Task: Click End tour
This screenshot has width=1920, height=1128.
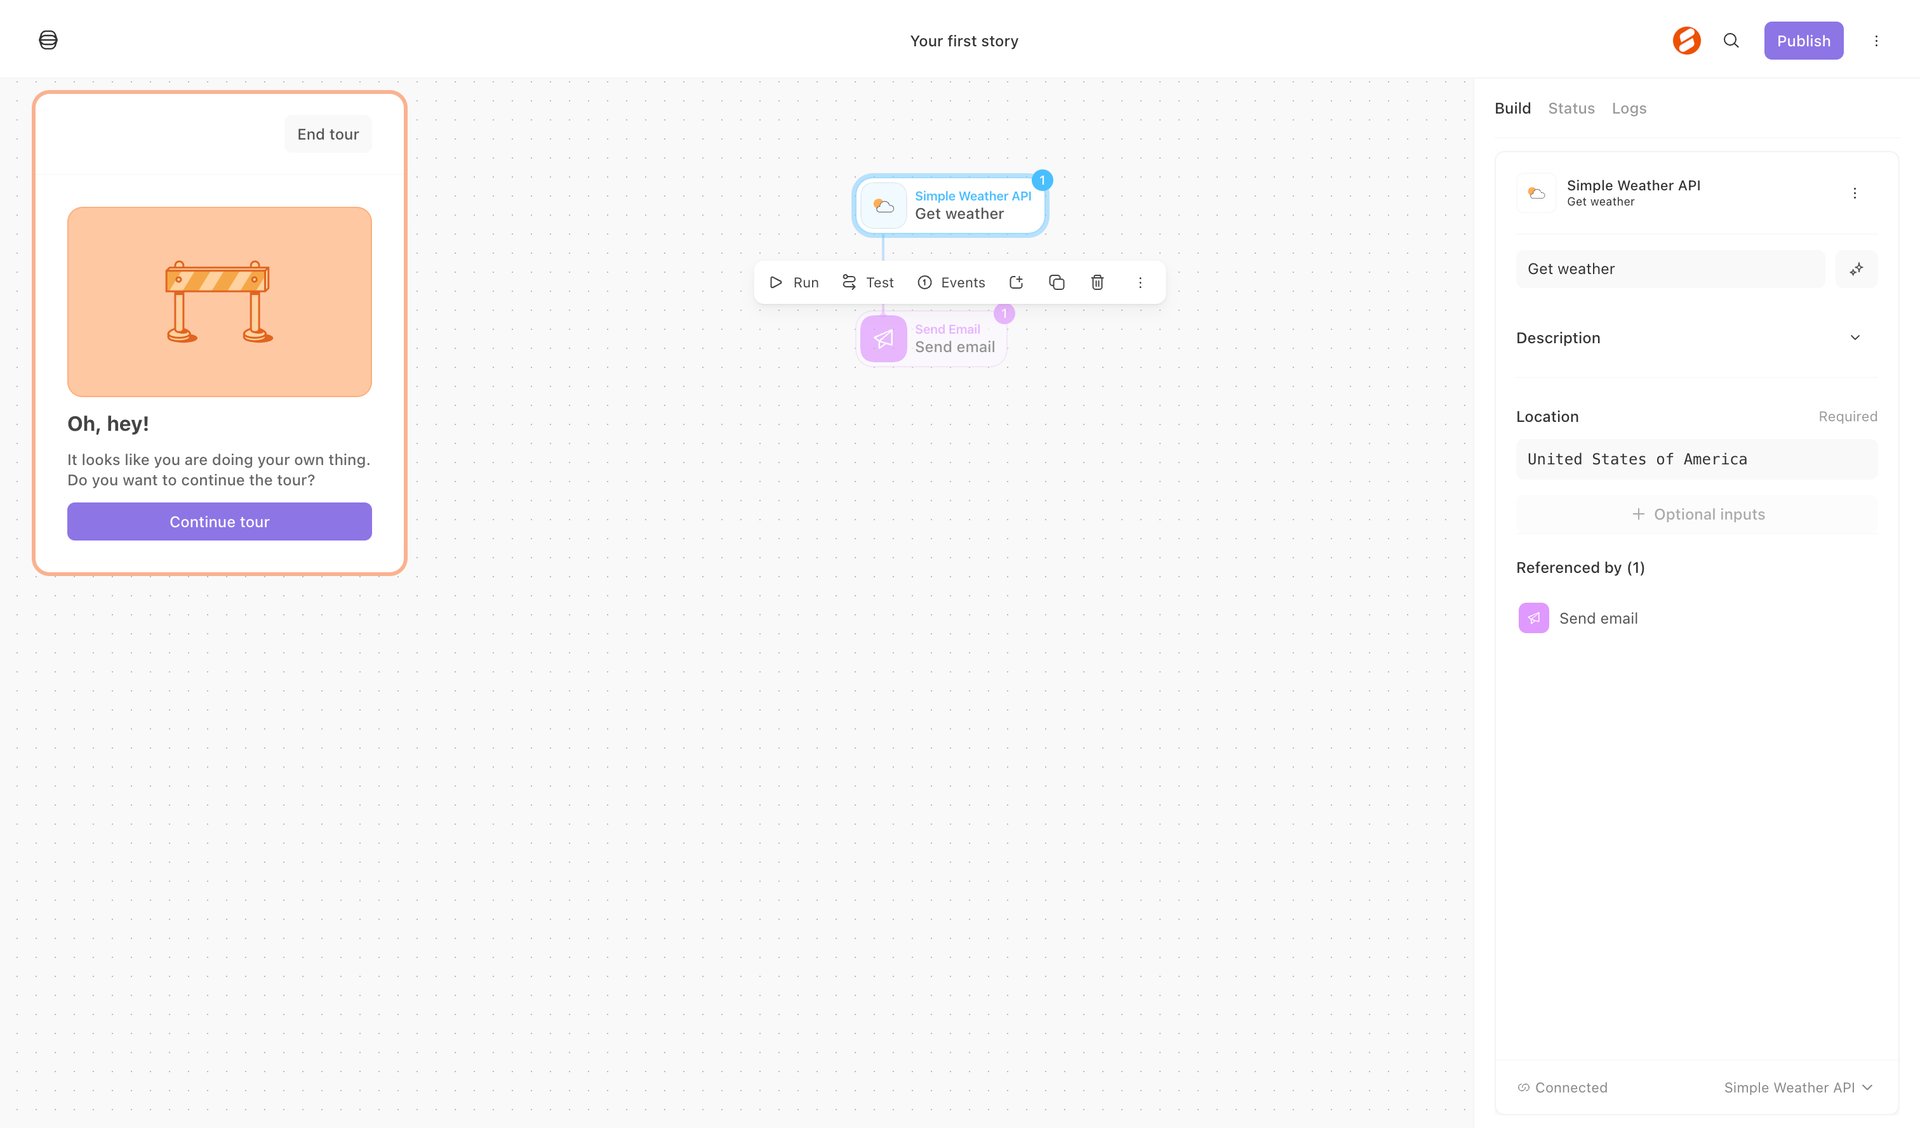Action: click(x=327, y=133)
